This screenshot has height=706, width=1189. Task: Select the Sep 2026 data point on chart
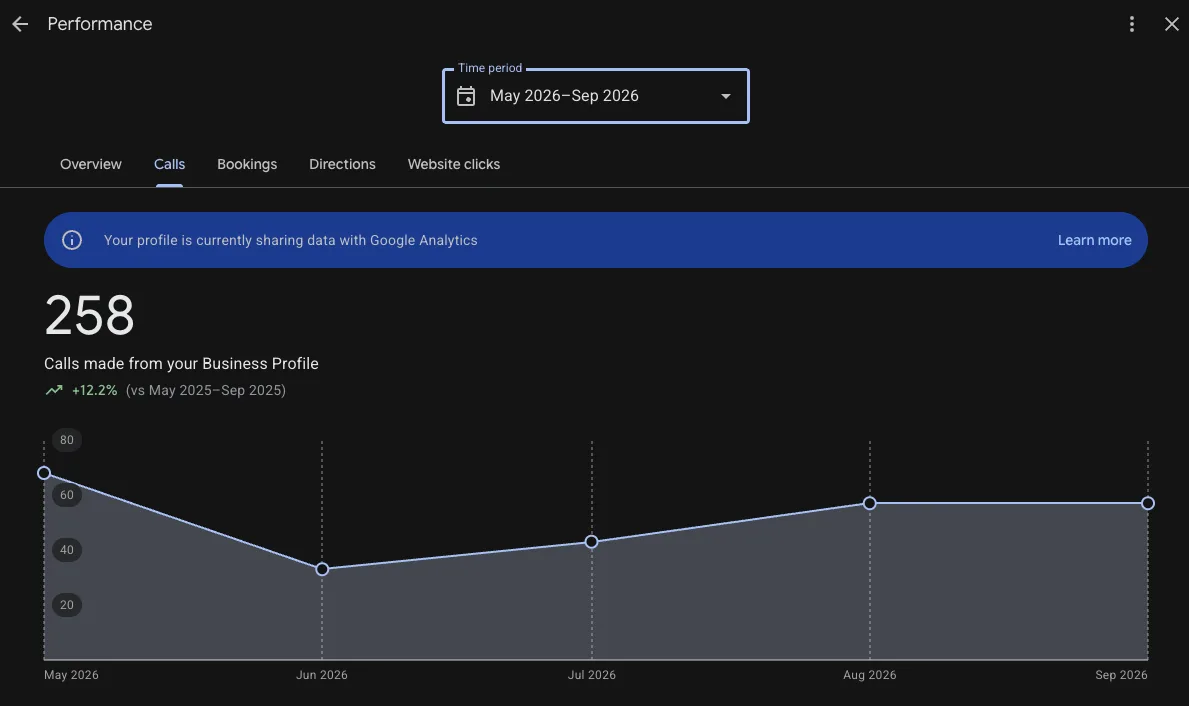(x=1148, y=503)
